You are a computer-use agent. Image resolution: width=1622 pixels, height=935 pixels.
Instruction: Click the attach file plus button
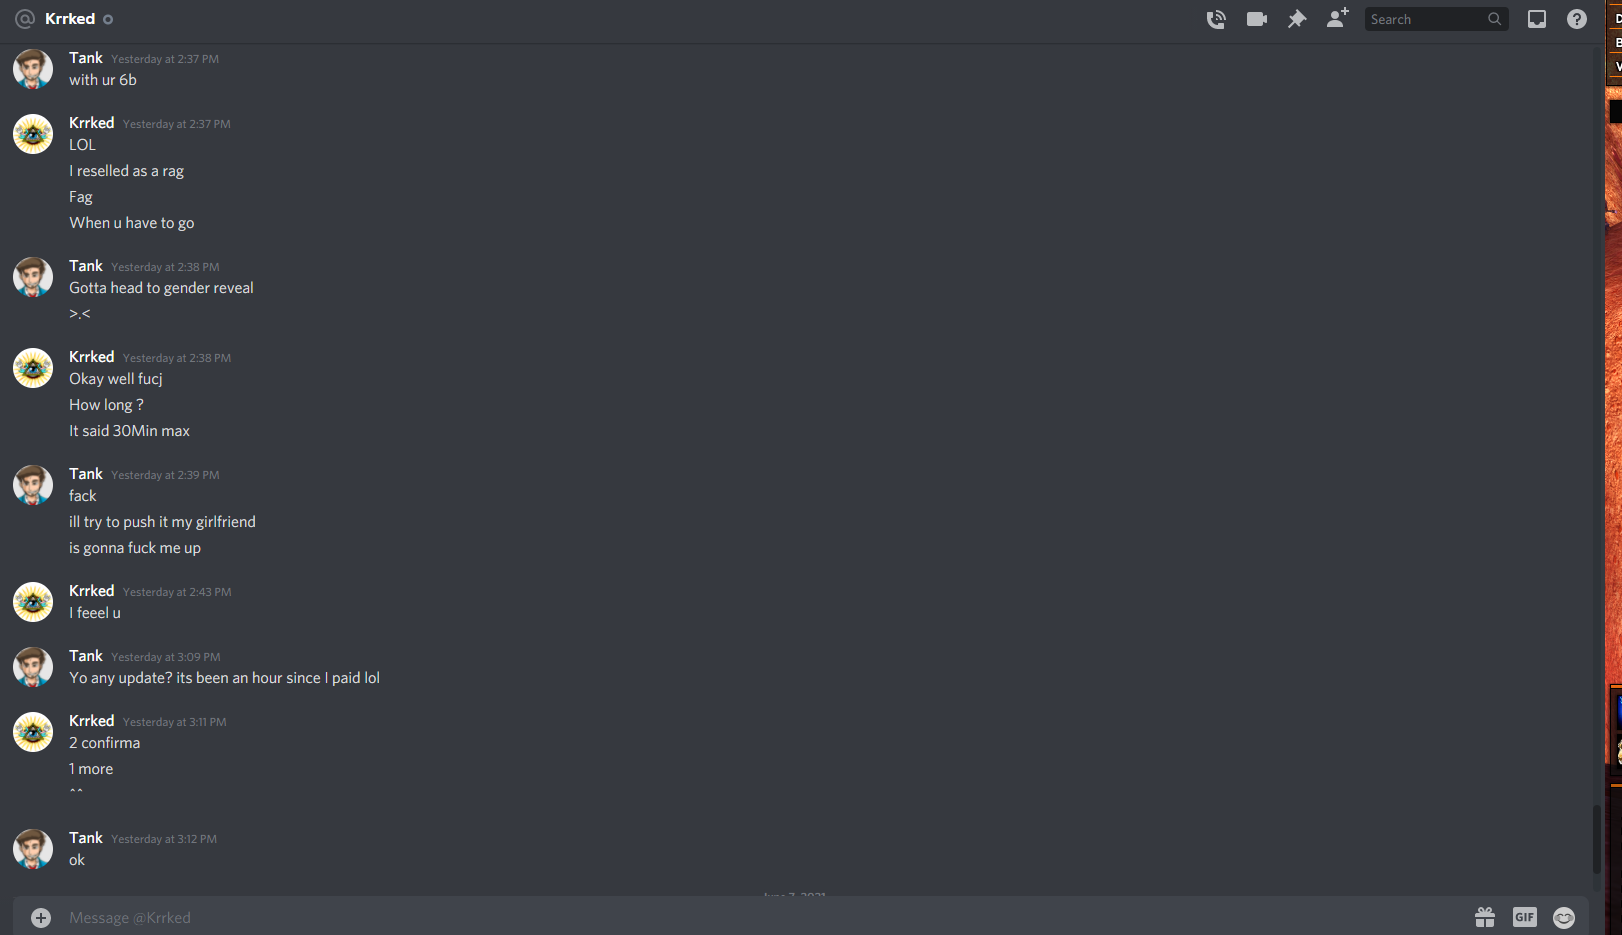click(41, 918)
